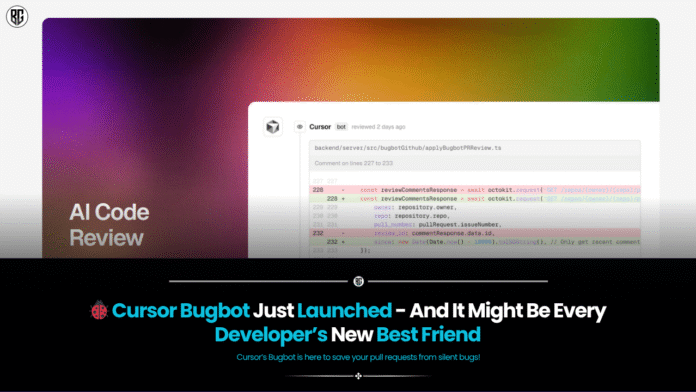Viewport: 696px width, 392px height.
Task: Click the ladybug icon before Cursor Bugbot
Action: (x=99, y=310)
